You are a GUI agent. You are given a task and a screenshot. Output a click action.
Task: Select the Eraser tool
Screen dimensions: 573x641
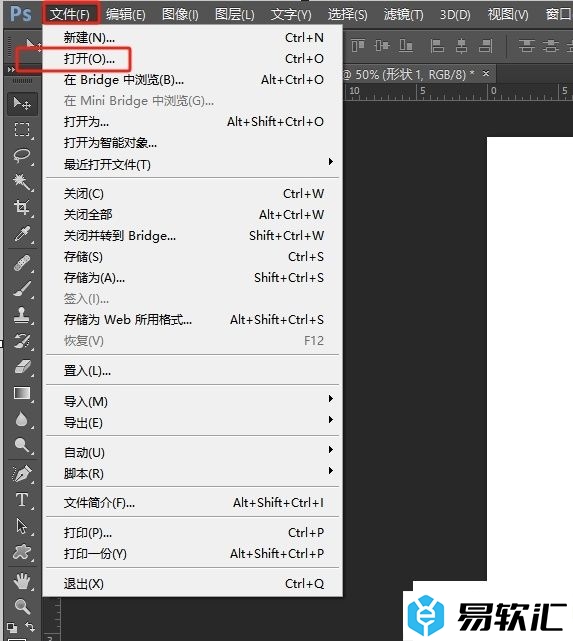click(22, 367)
